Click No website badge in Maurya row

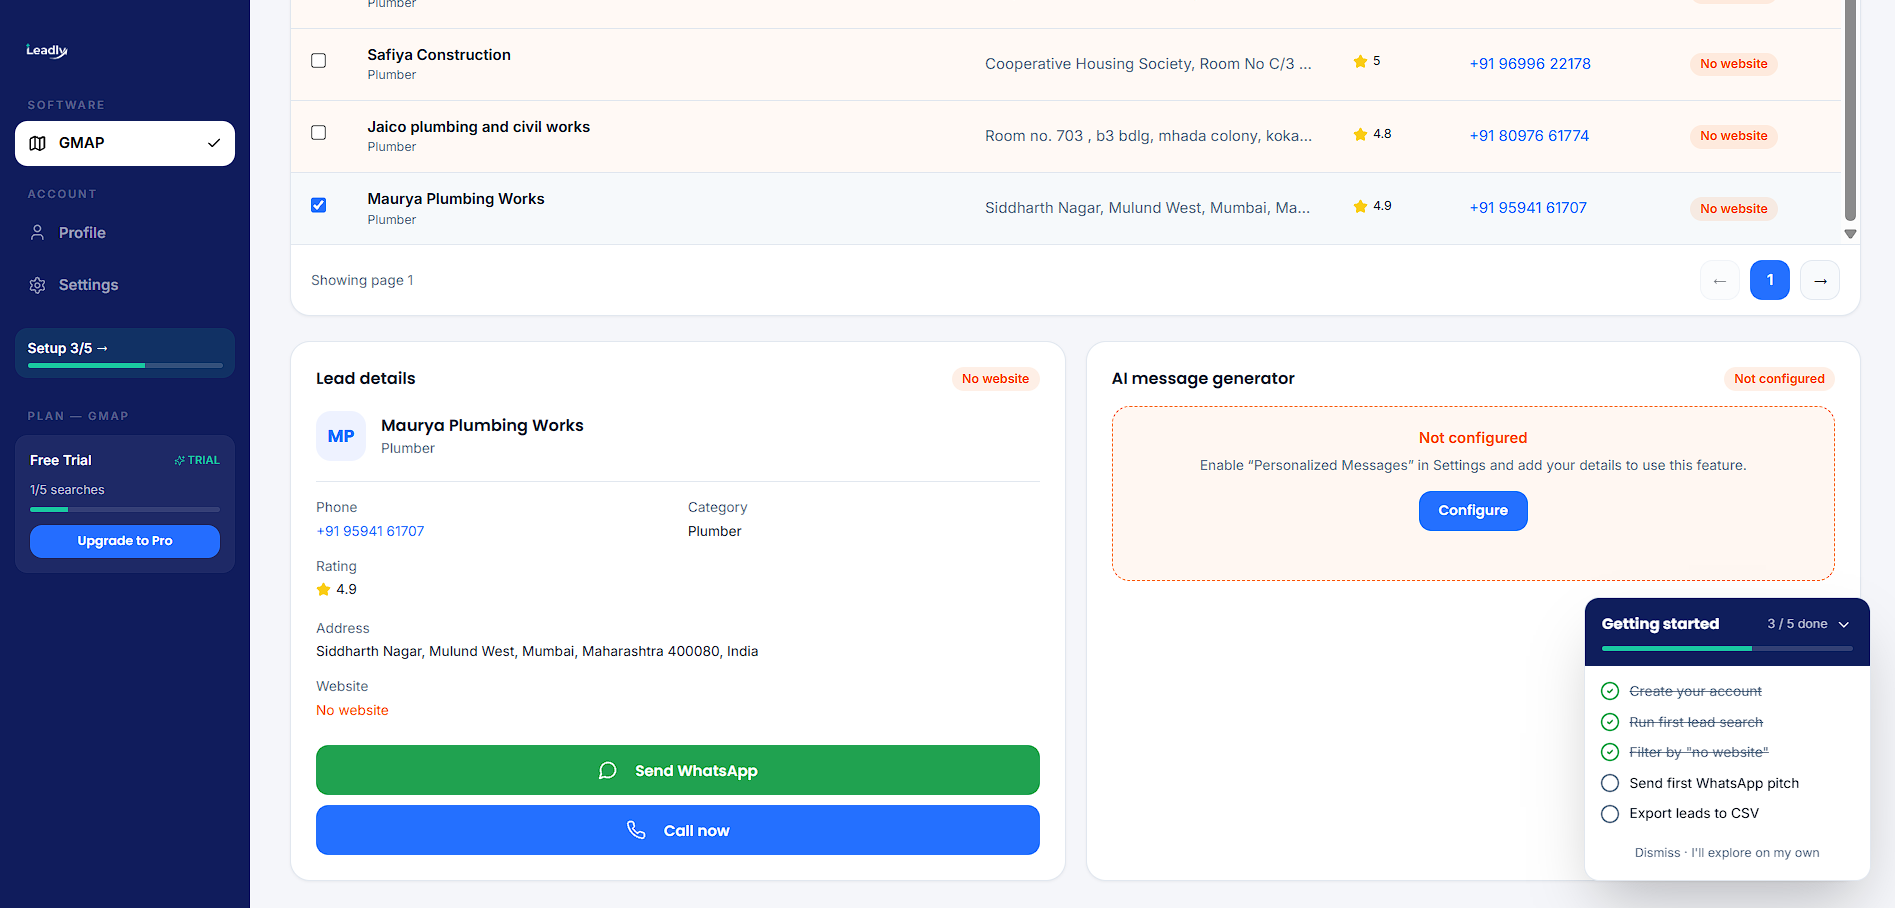tap(1734, 209)
